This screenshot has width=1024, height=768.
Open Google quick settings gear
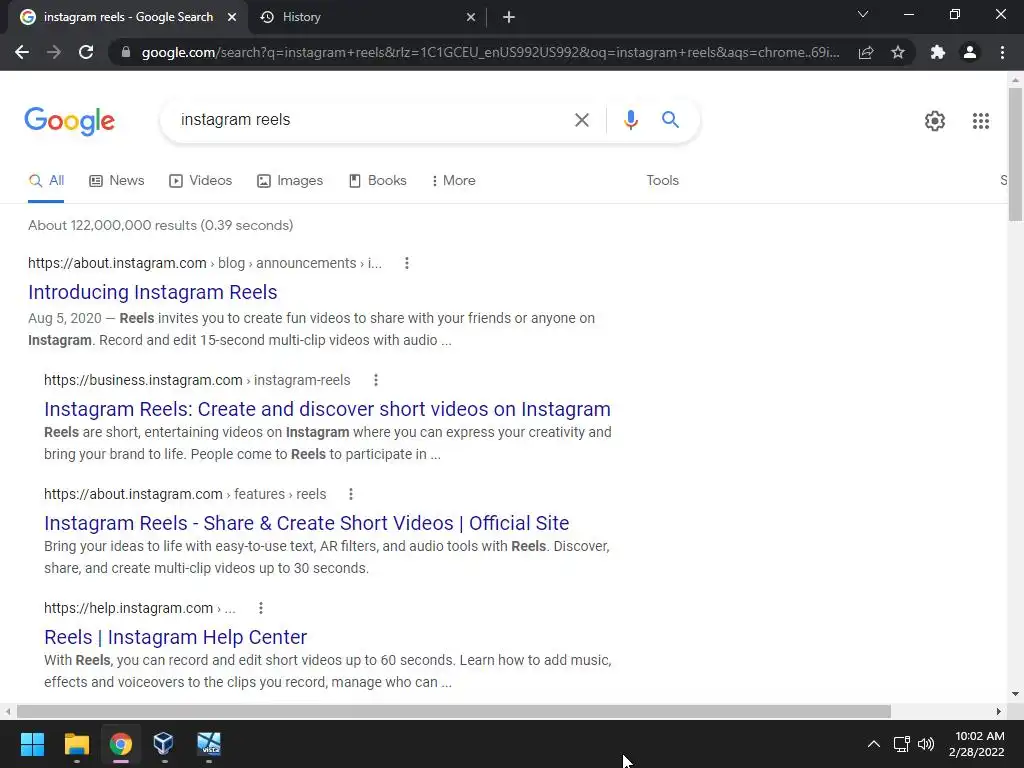[935, 121]
